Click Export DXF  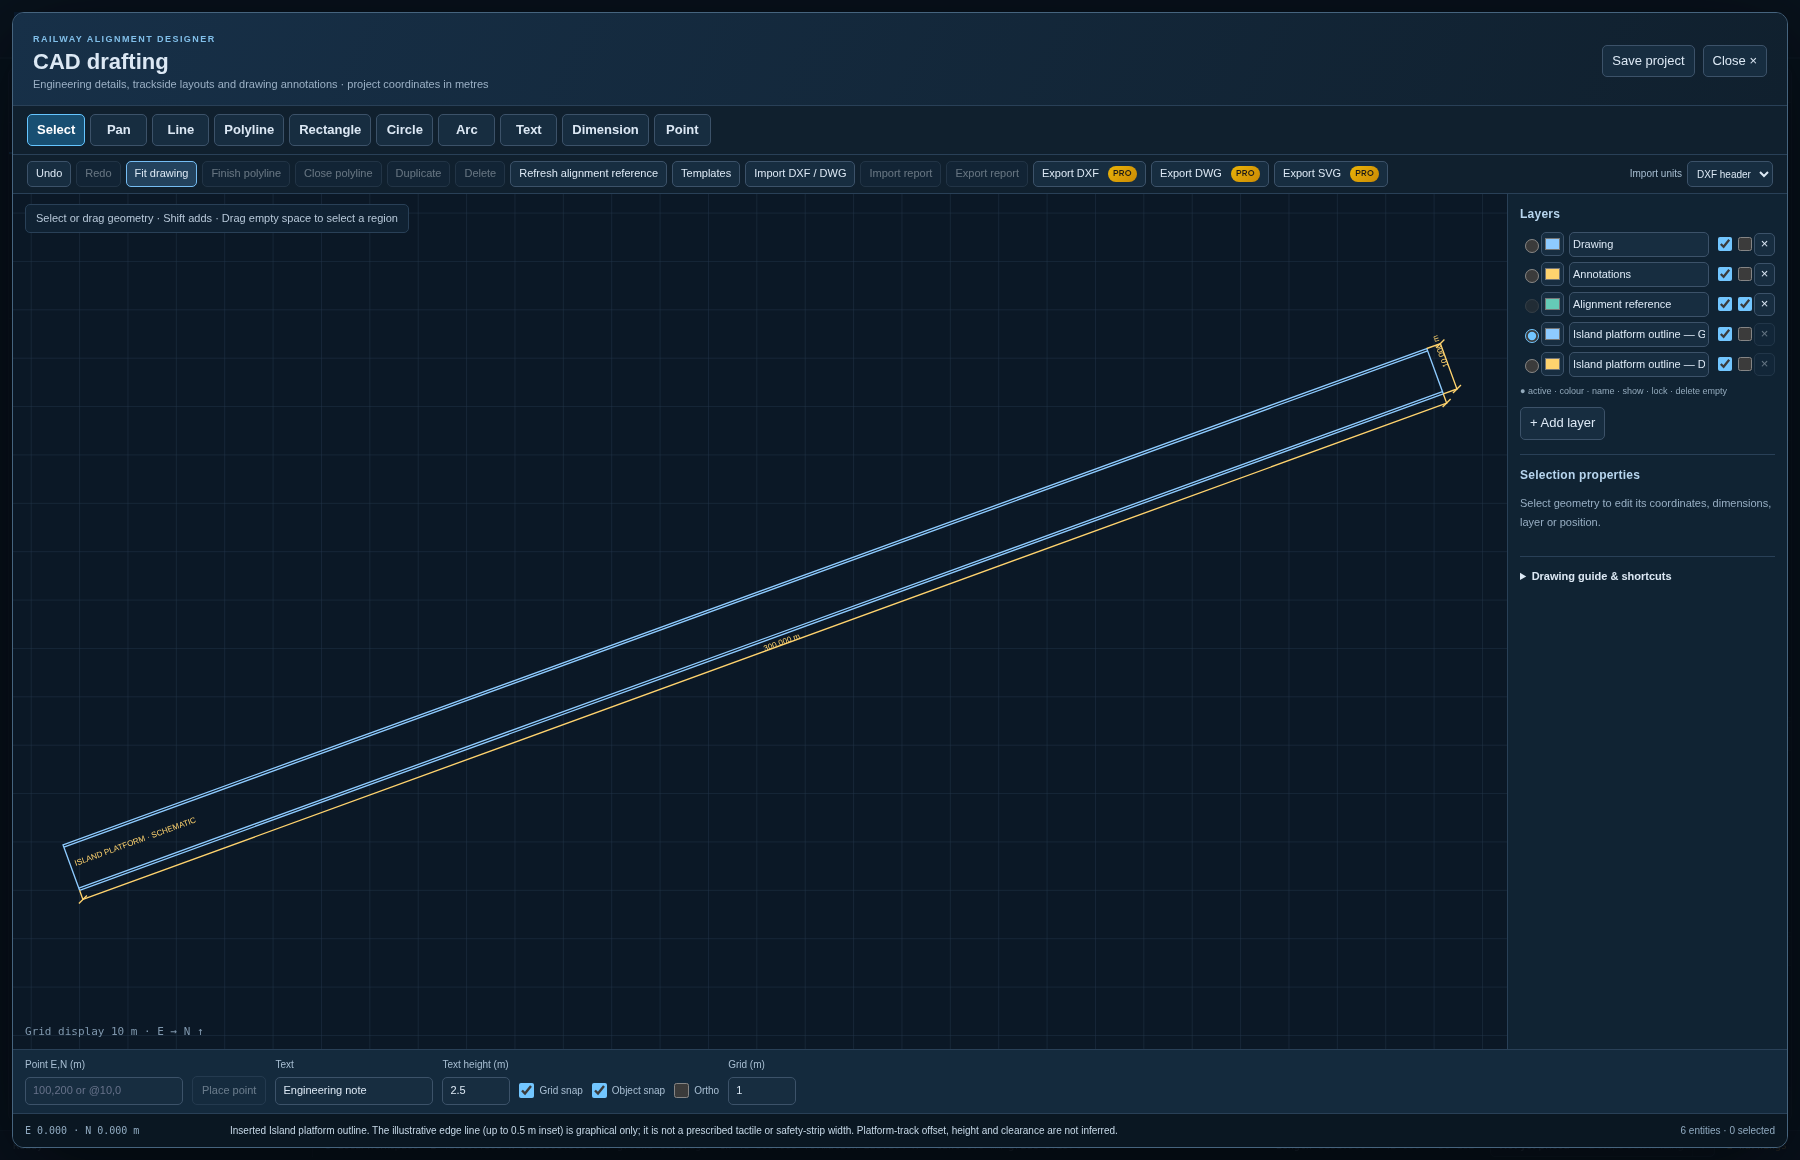[1089, 174]
